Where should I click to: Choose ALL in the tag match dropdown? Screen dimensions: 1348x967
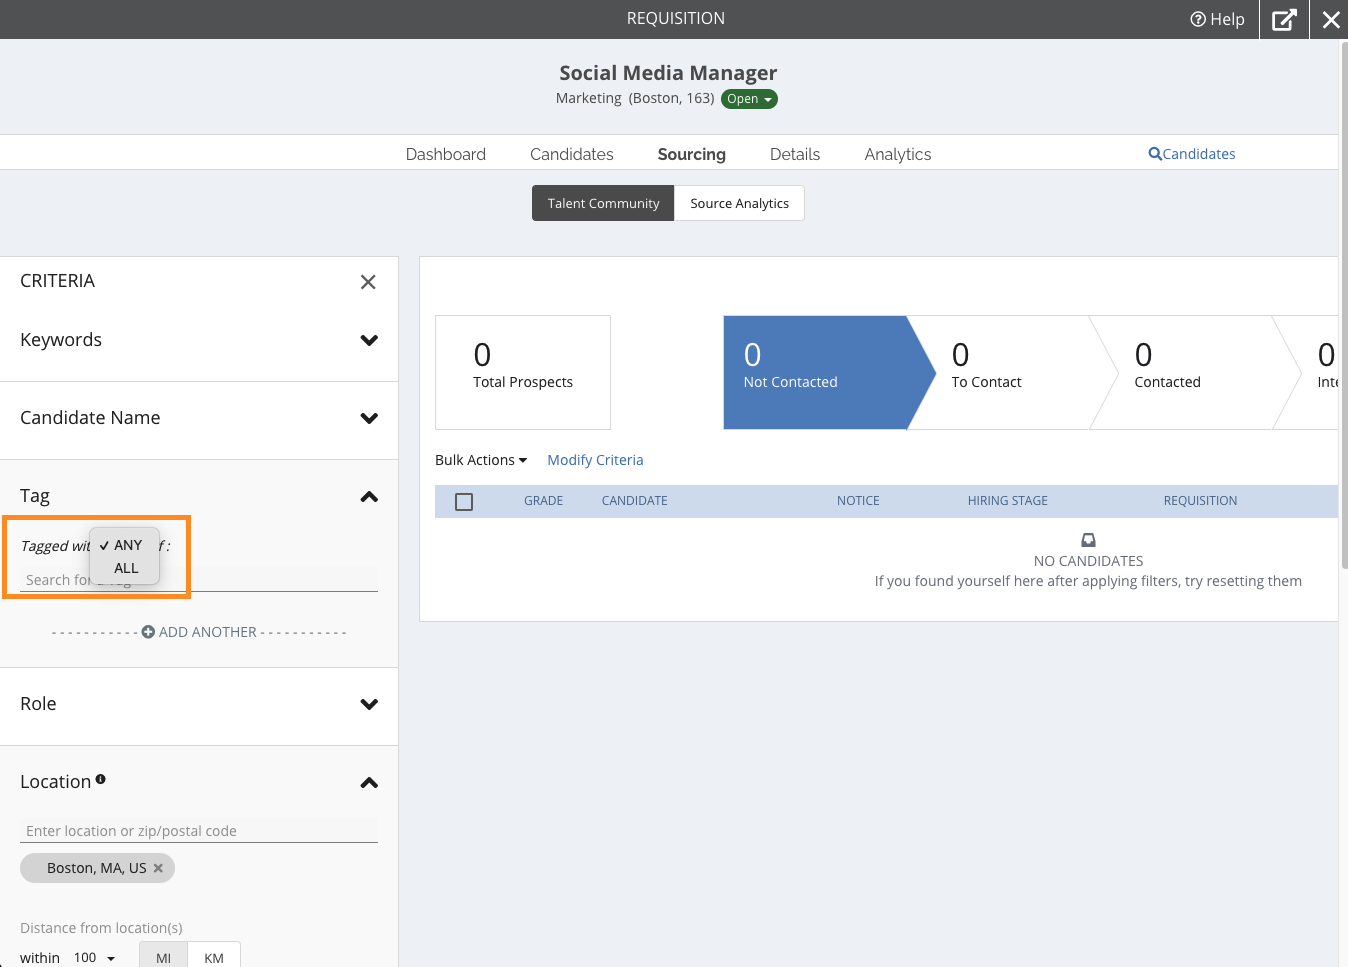126,568
